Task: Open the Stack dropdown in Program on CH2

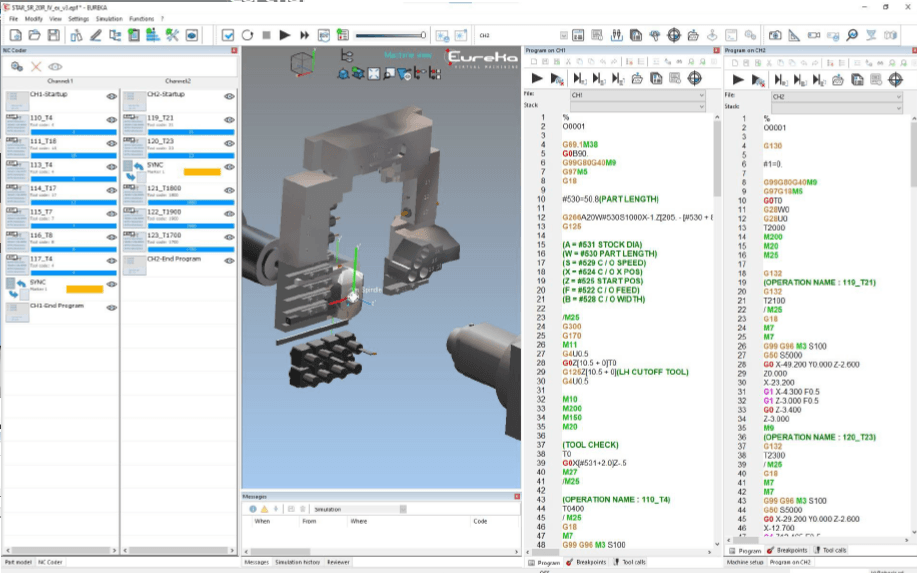Action: [837, 108]
